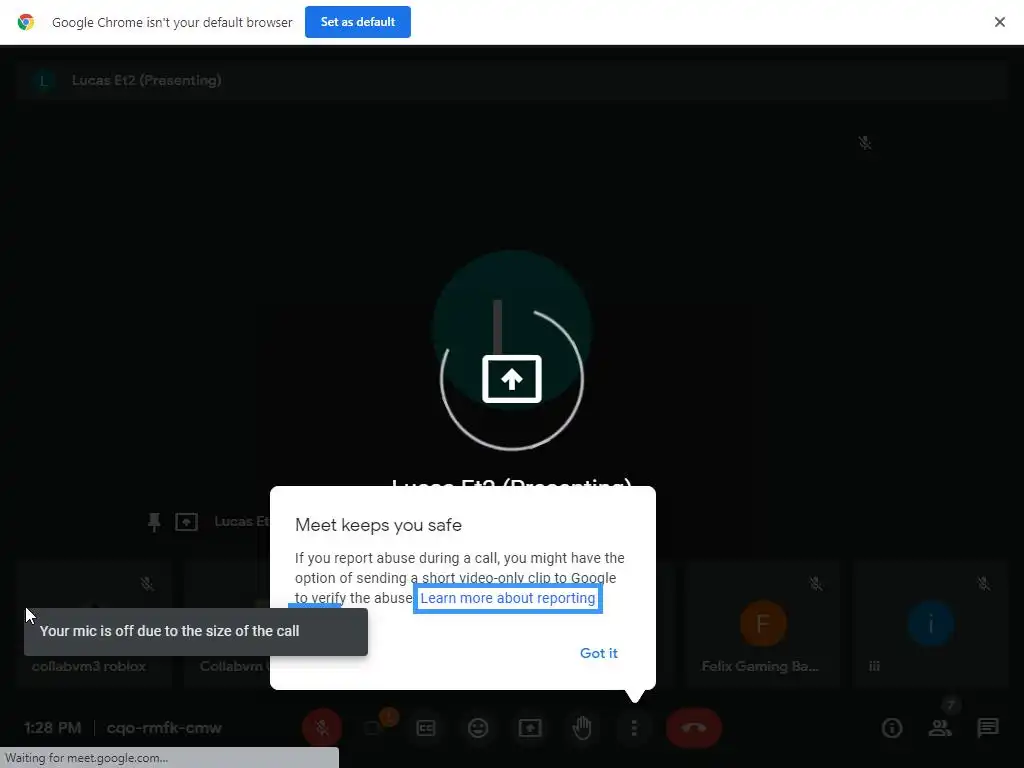Select the iii participant tile

931,623
